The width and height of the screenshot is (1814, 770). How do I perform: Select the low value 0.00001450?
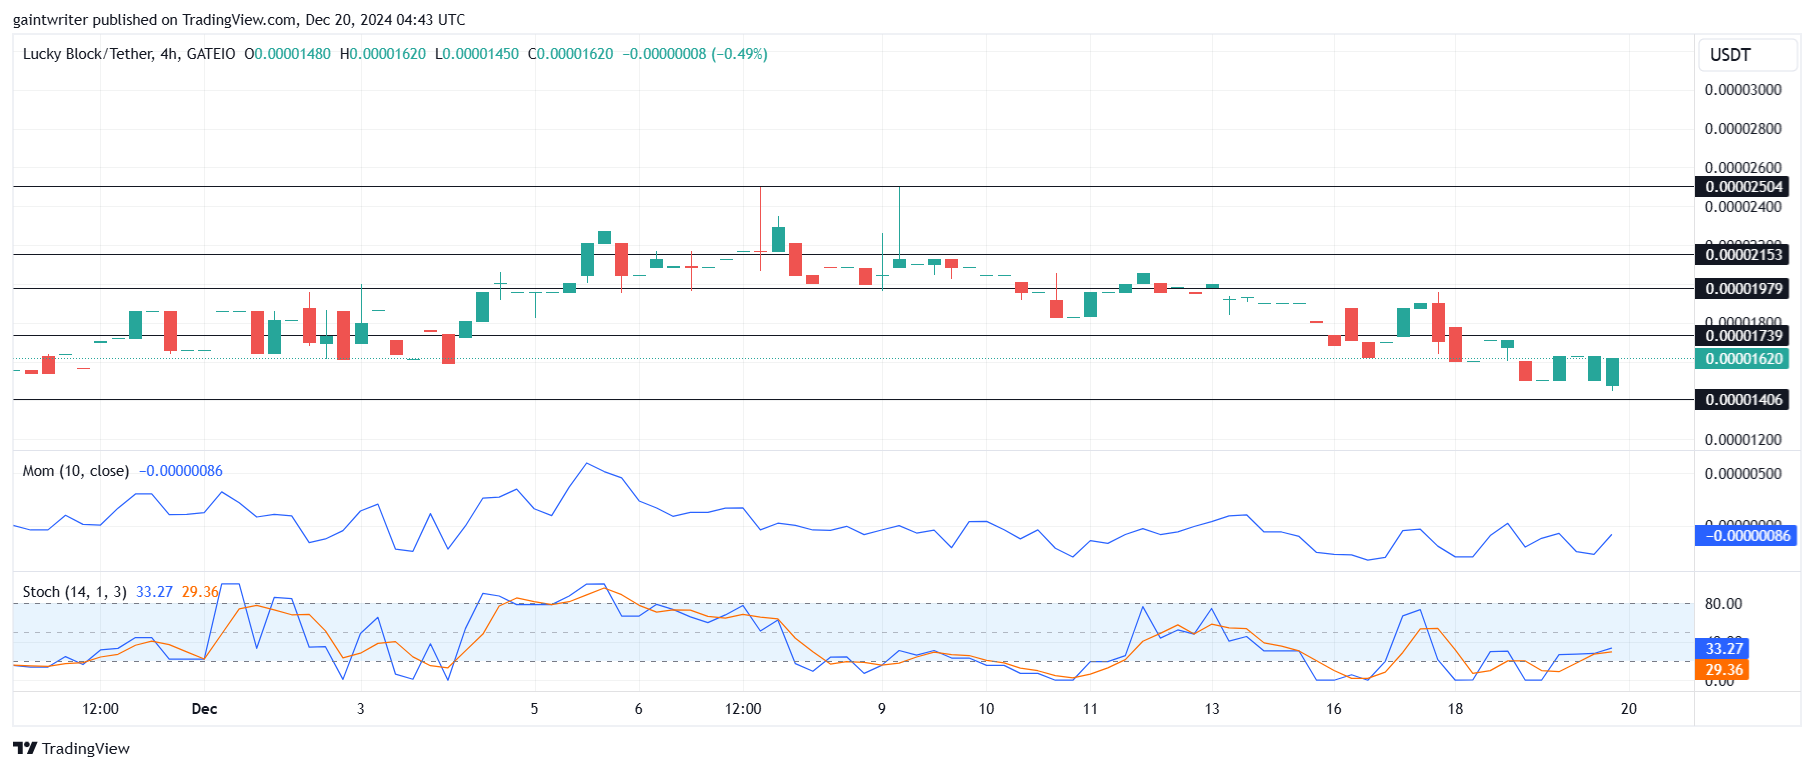pyautogui.click(x=481, y=54)
